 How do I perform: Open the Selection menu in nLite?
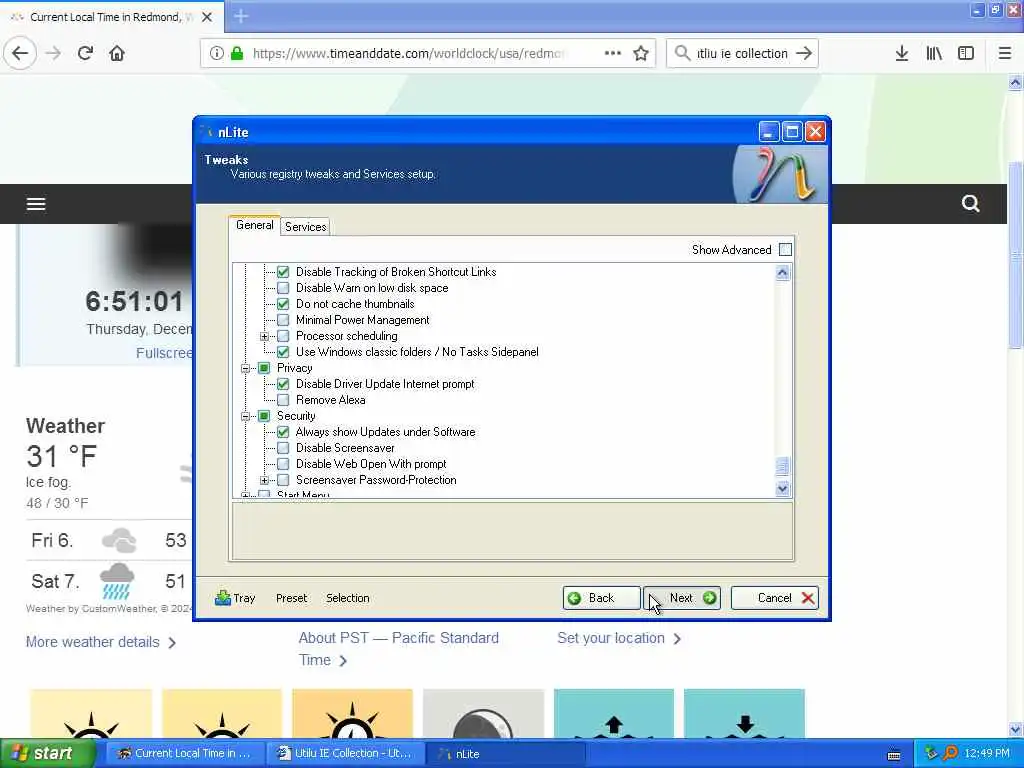click(348, 598)
